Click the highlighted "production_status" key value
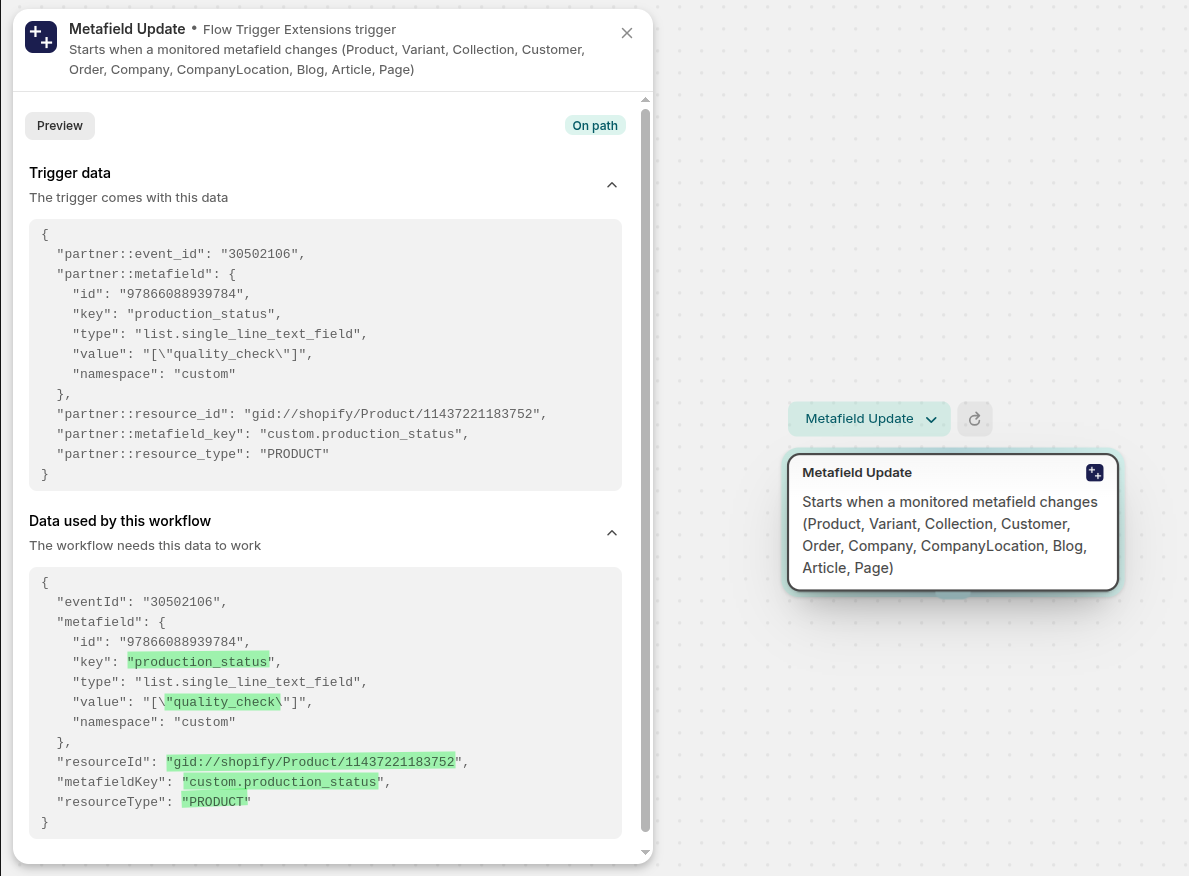The image size is (1189, 876). 198,662
